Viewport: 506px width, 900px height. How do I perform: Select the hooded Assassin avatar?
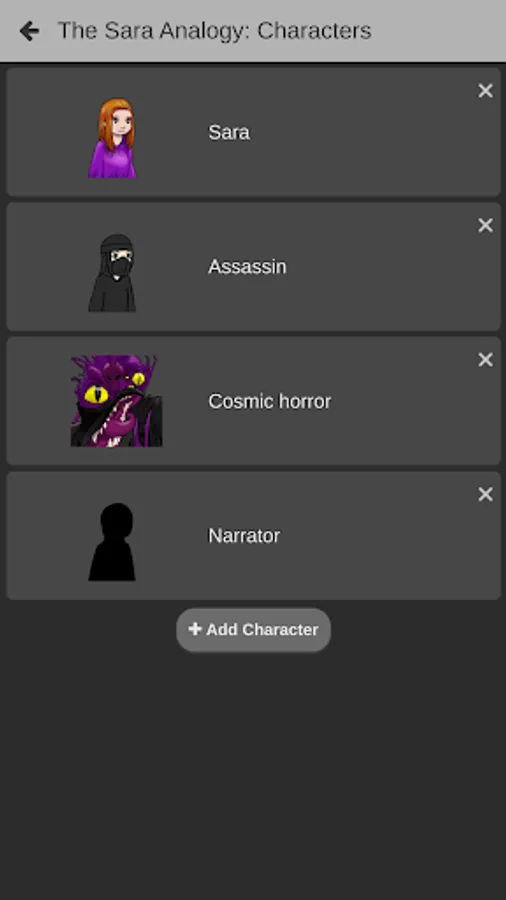click(112, 272)
